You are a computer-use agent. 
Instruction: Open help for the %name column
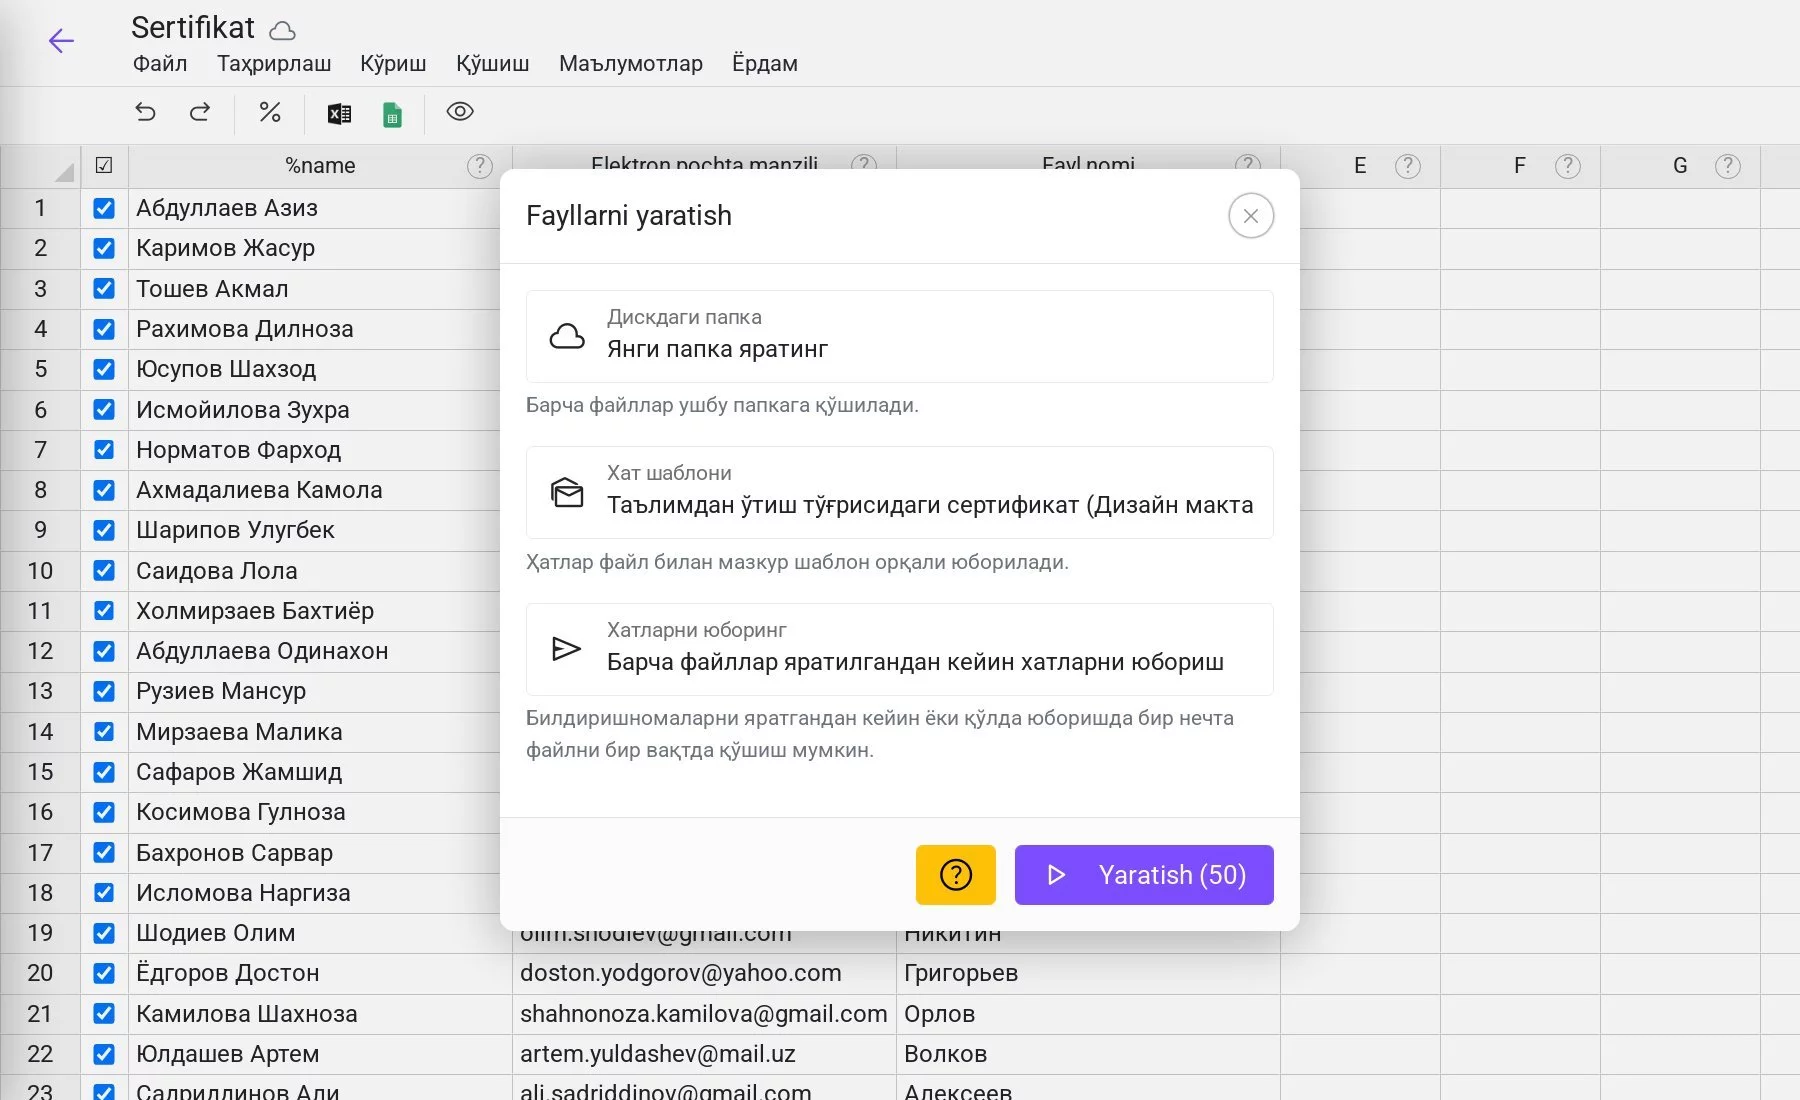(480, 166)
